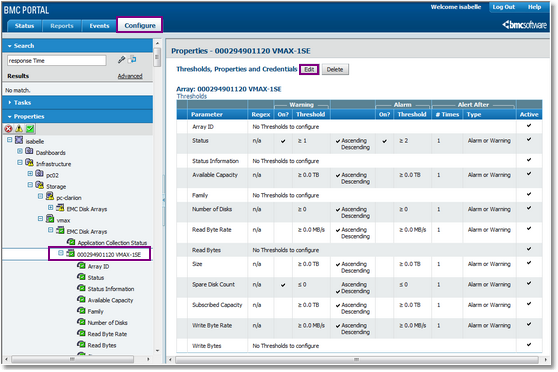The width and height of the screenshot is (558, 372).
Task: Click the Delete button
Action: tap(335, 69)
